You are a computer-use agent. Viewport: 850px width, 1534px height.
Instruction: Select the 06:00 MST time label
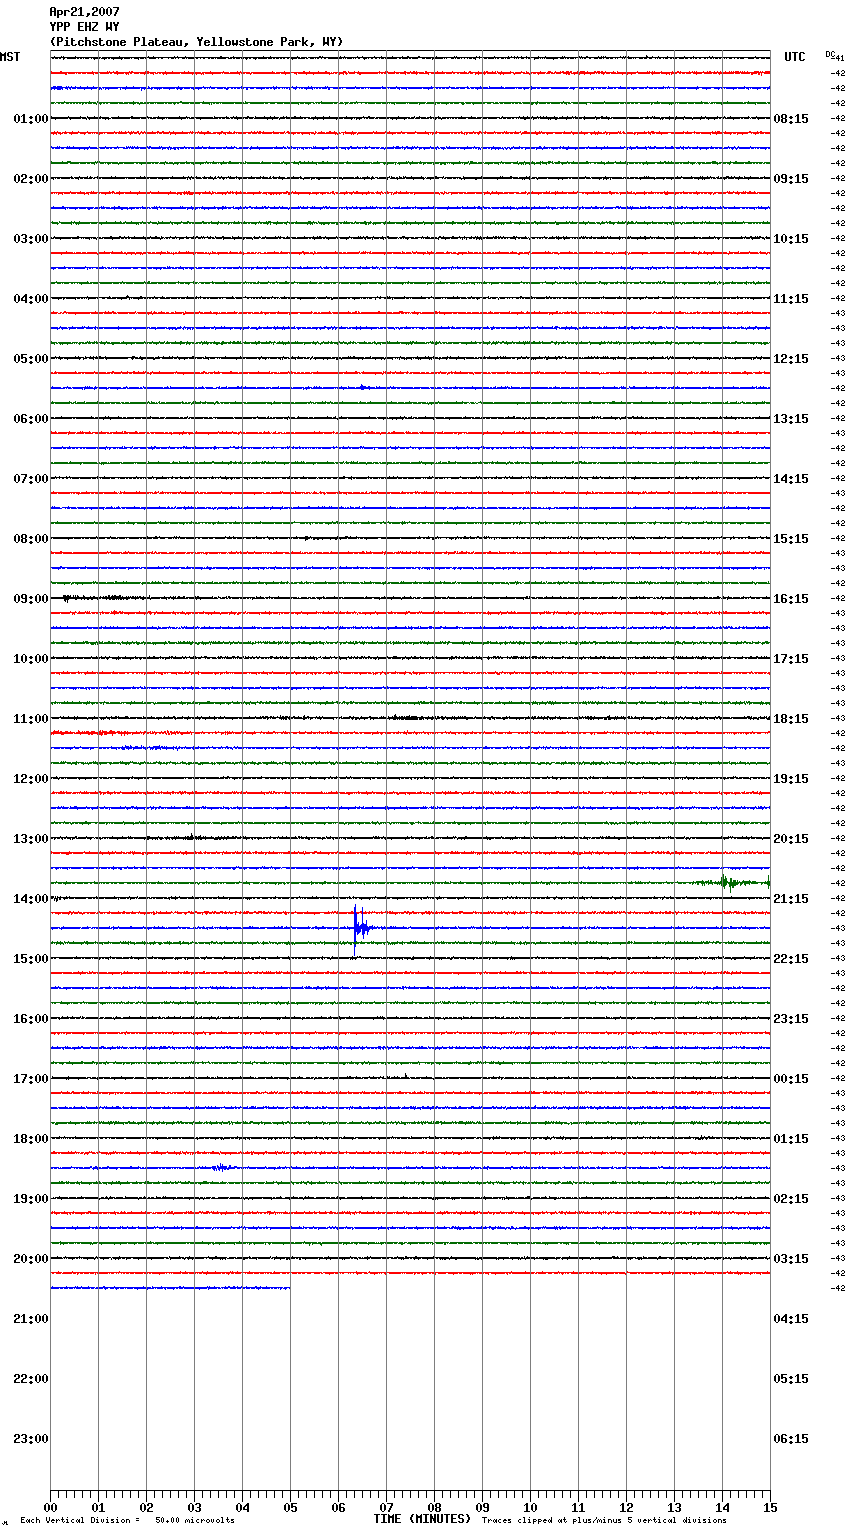coord(31,419)
